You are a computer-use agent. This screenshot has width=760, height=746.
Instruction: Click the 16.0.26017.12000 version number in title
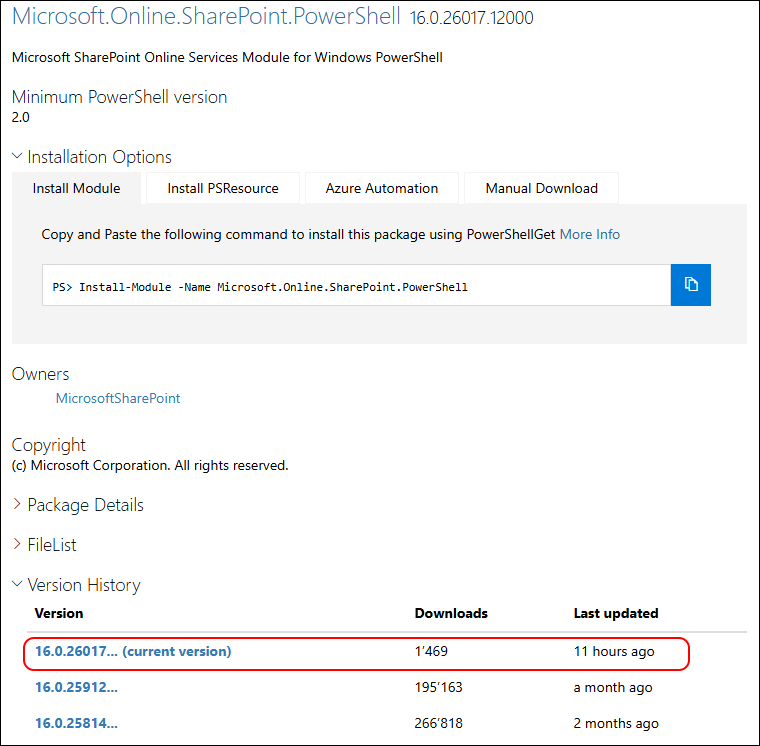coord(471,18)
